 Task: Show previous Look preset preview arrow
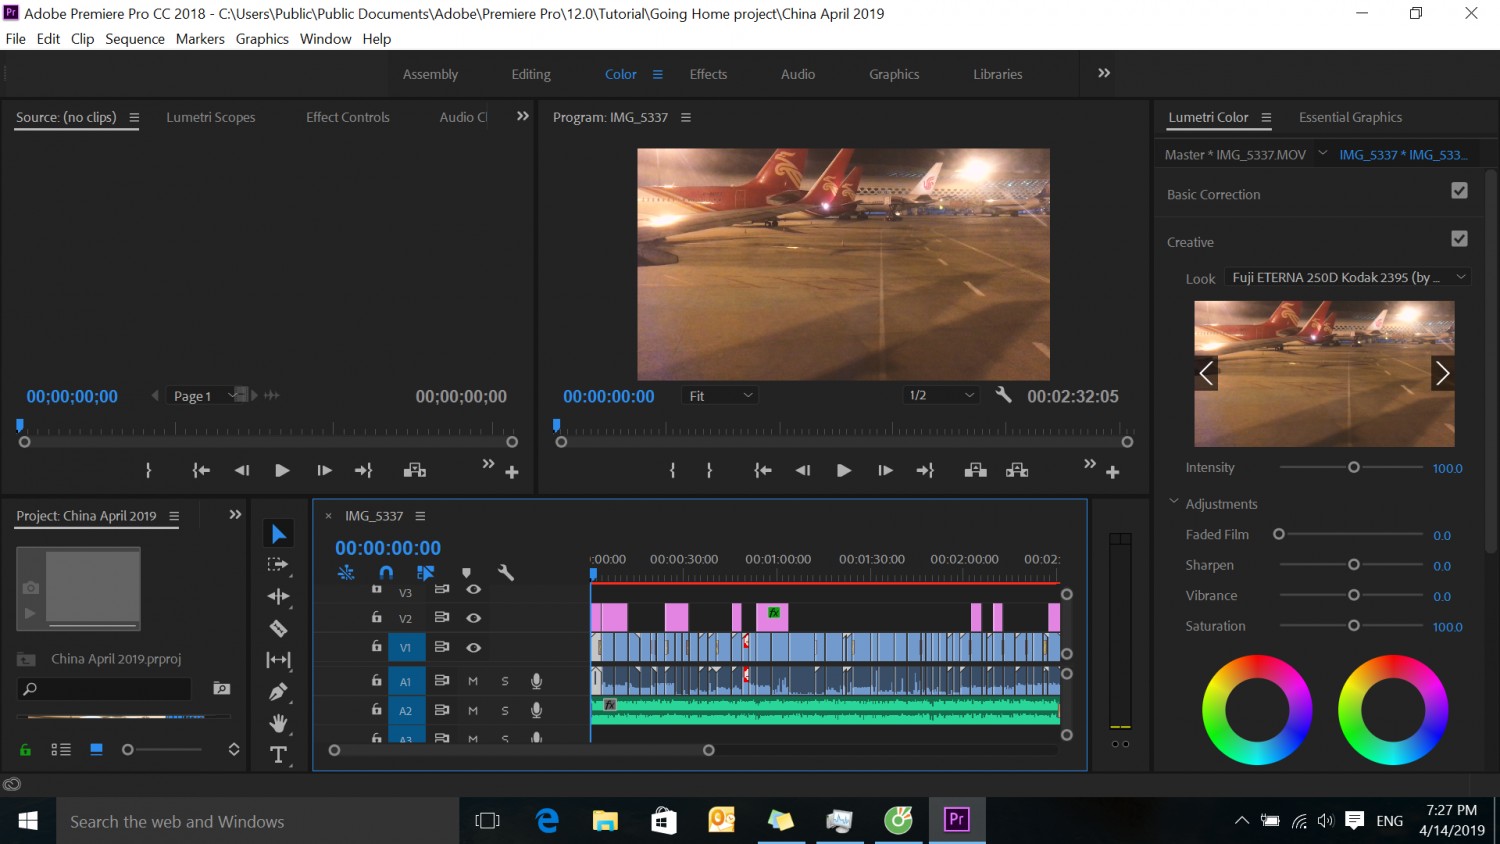[1206, 373]
